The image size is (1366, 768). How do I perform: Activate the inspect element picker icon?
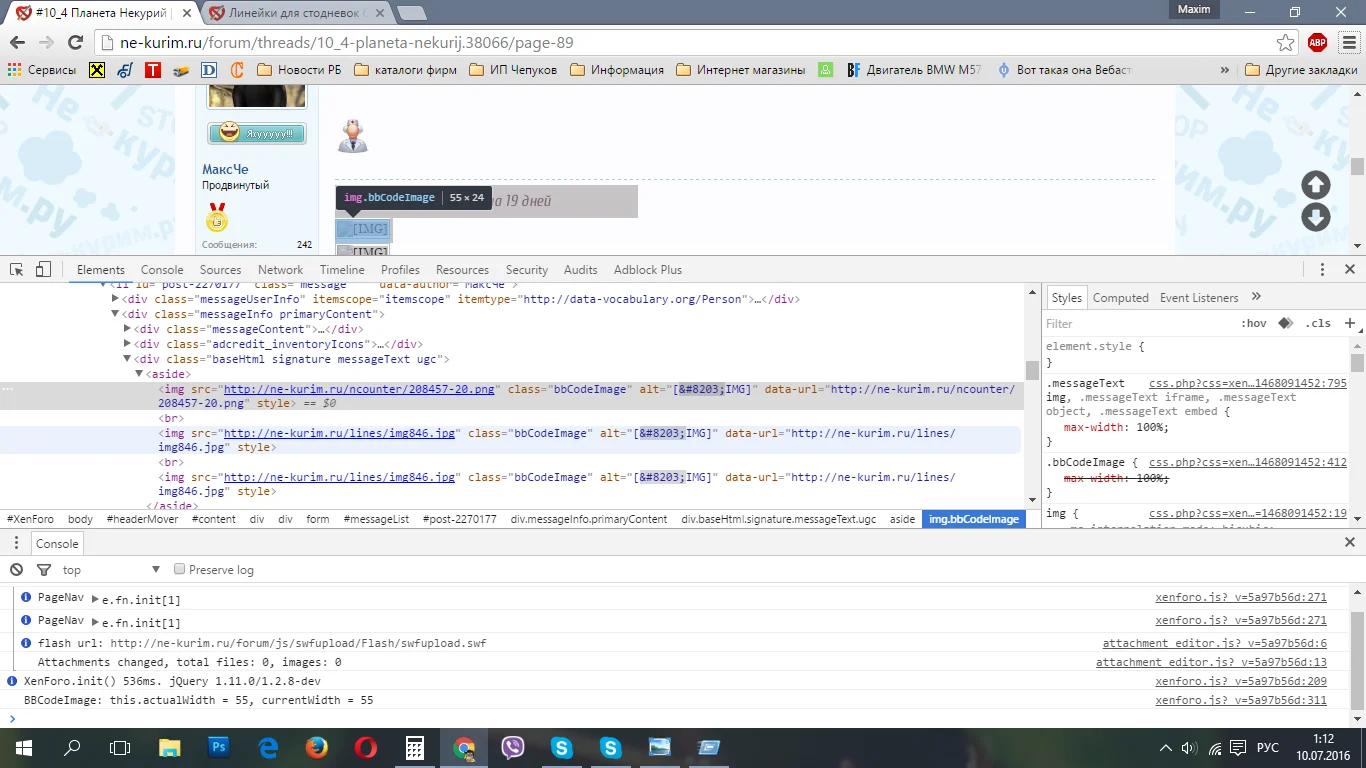coord(17,270)
